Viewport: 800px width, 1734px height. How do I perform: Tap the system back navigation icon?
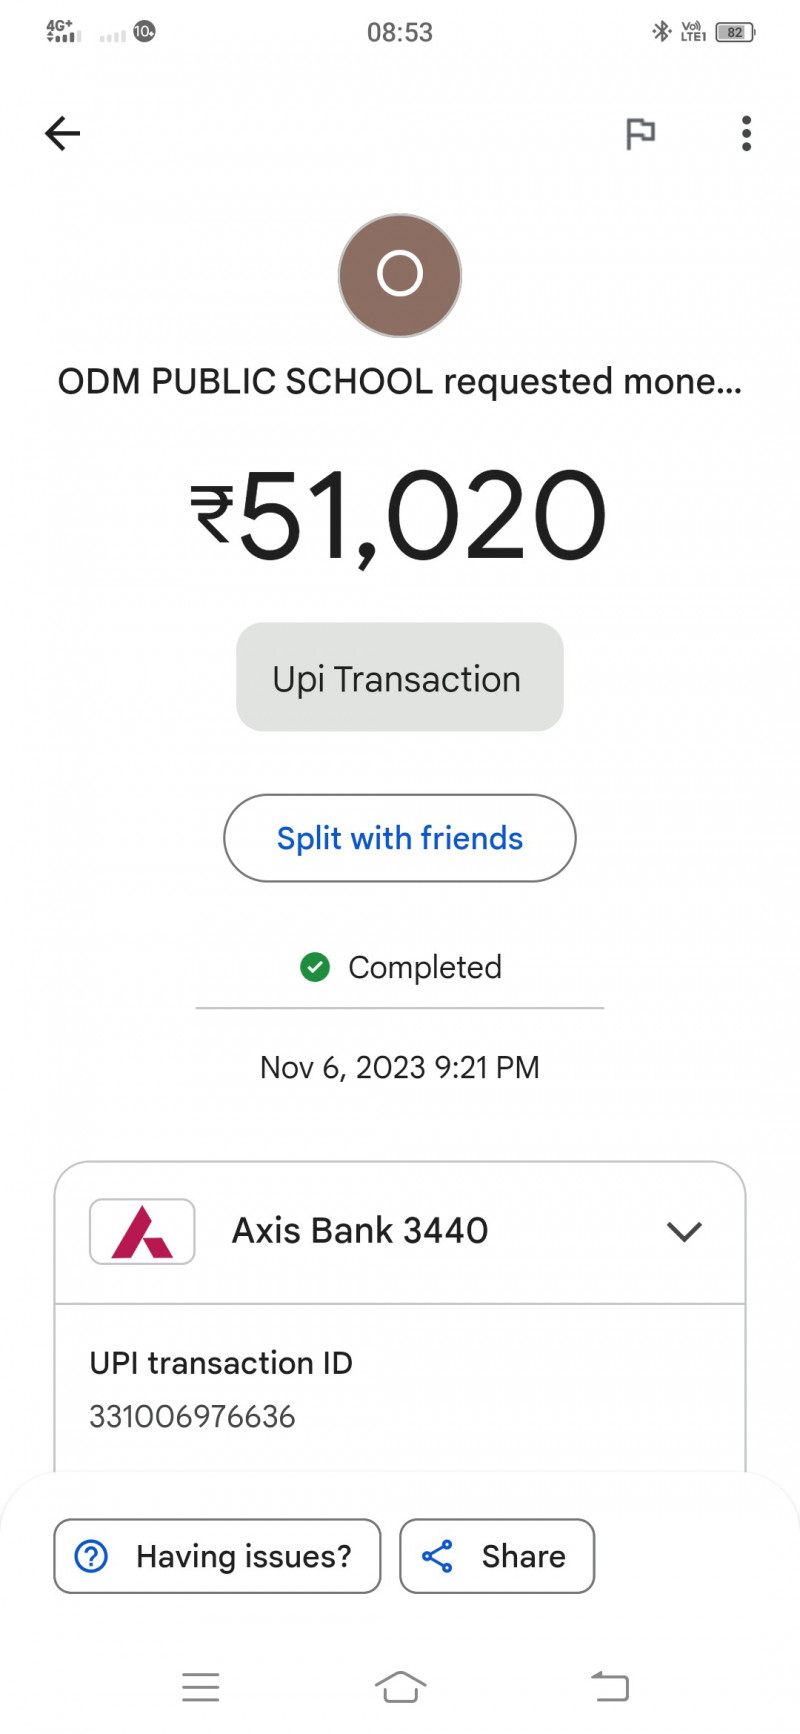click(609, 1687)
